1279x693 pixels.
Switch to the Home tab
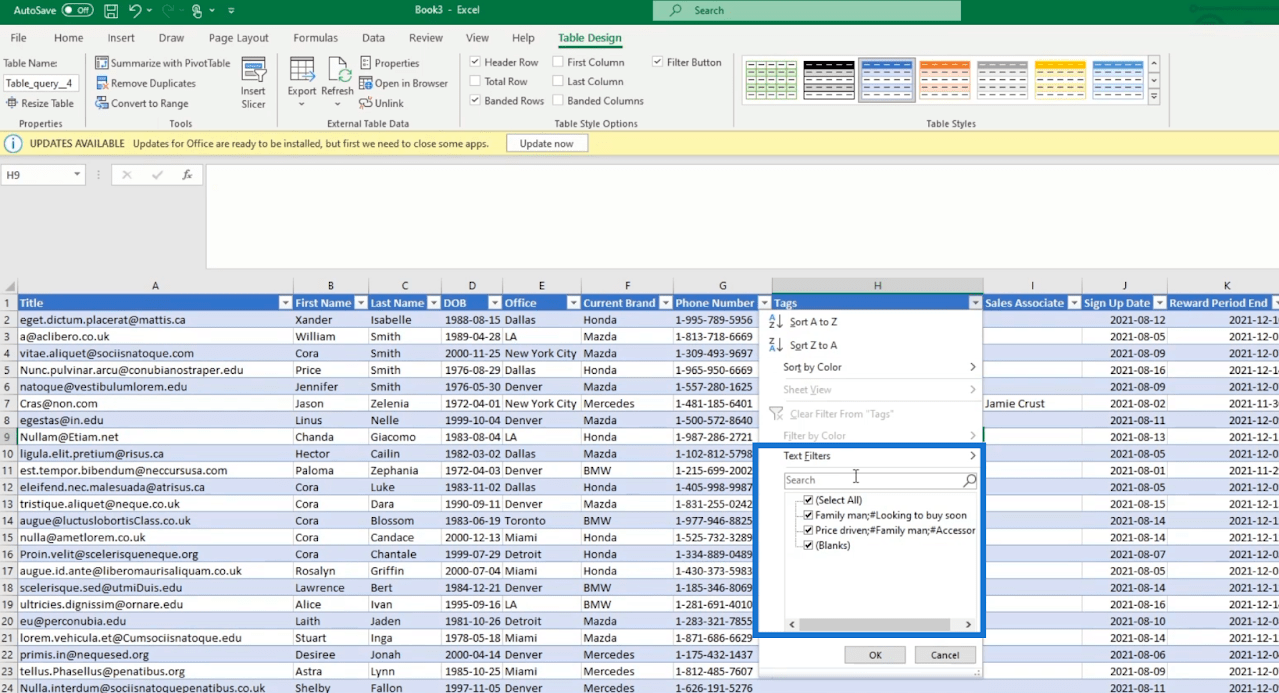click(x=69, y=38)
